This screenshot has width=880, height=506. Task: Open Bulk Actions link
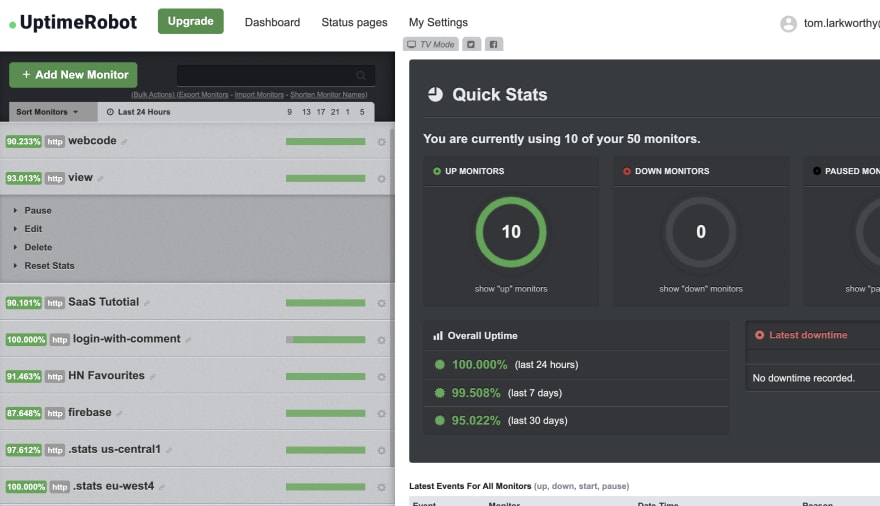click(153, 95)
